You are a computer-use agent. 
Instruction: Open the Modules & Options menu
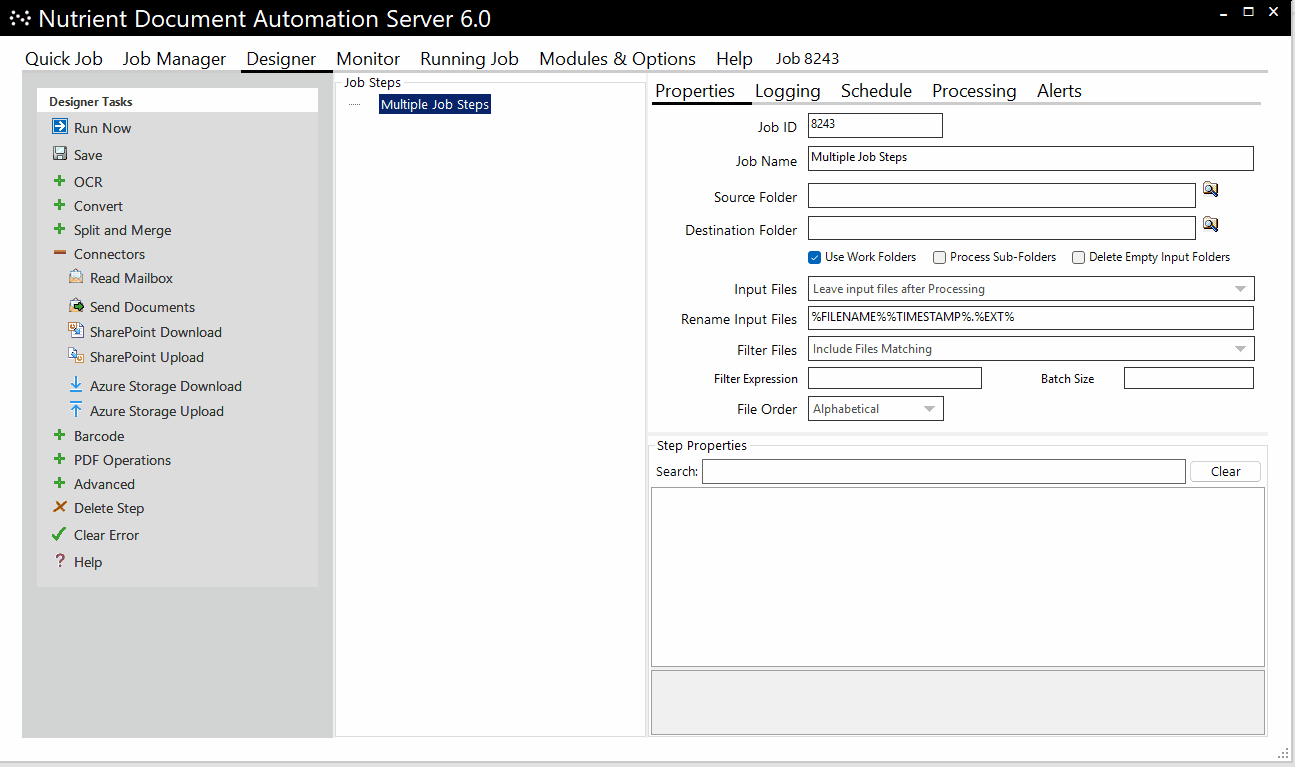tap(617, 58)
